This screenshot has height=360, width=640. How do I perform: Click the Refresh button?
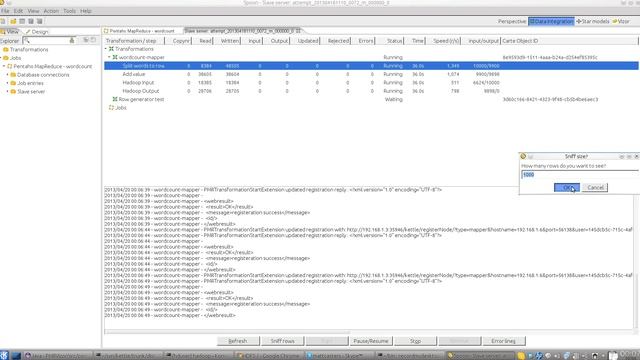pos(238,341)
